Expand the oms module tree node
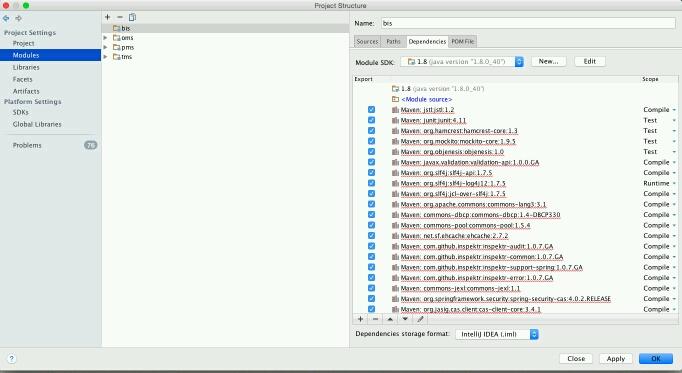Screen dimensions: 682x373 pos(105,38)
